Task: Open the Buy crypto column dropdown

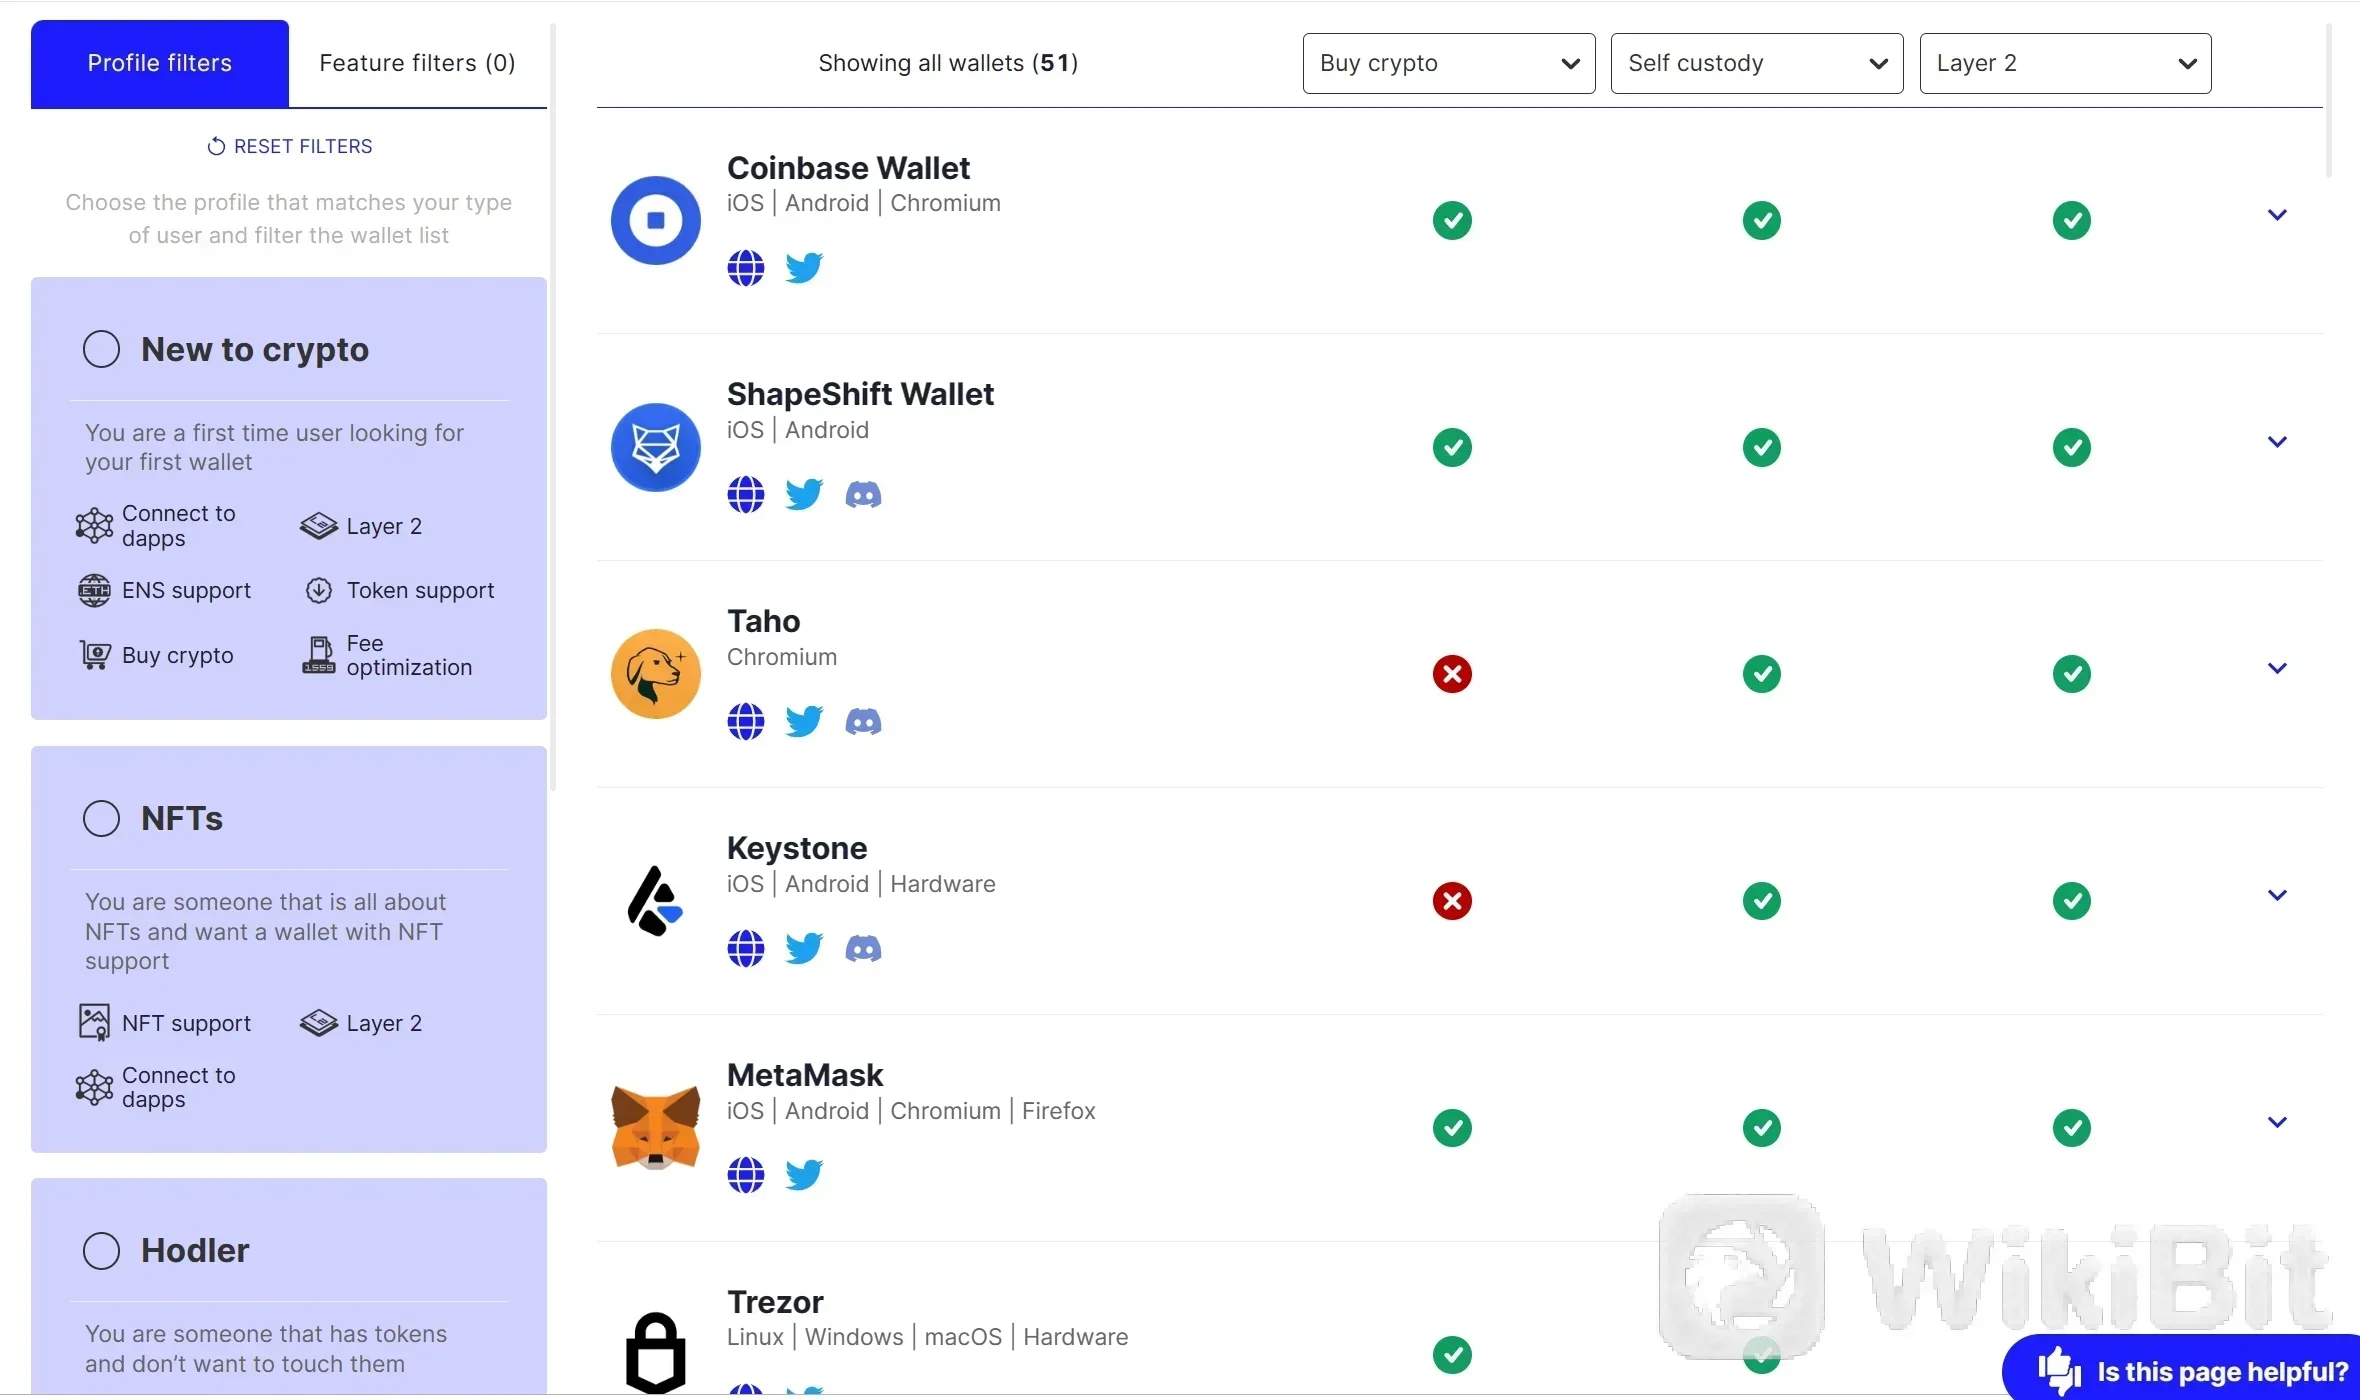Action: pyautogui.click(x=1449, y=64)
